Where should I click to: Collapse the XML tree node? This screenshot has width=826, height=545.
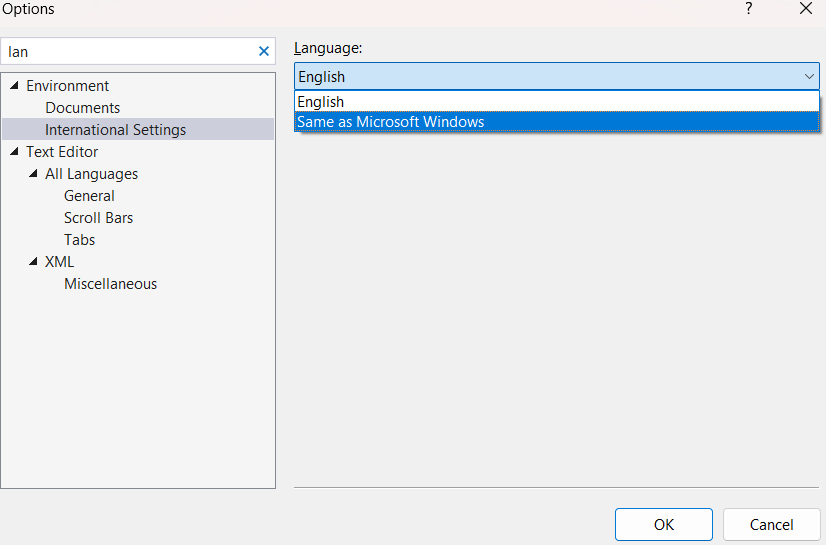click(33, 262)
